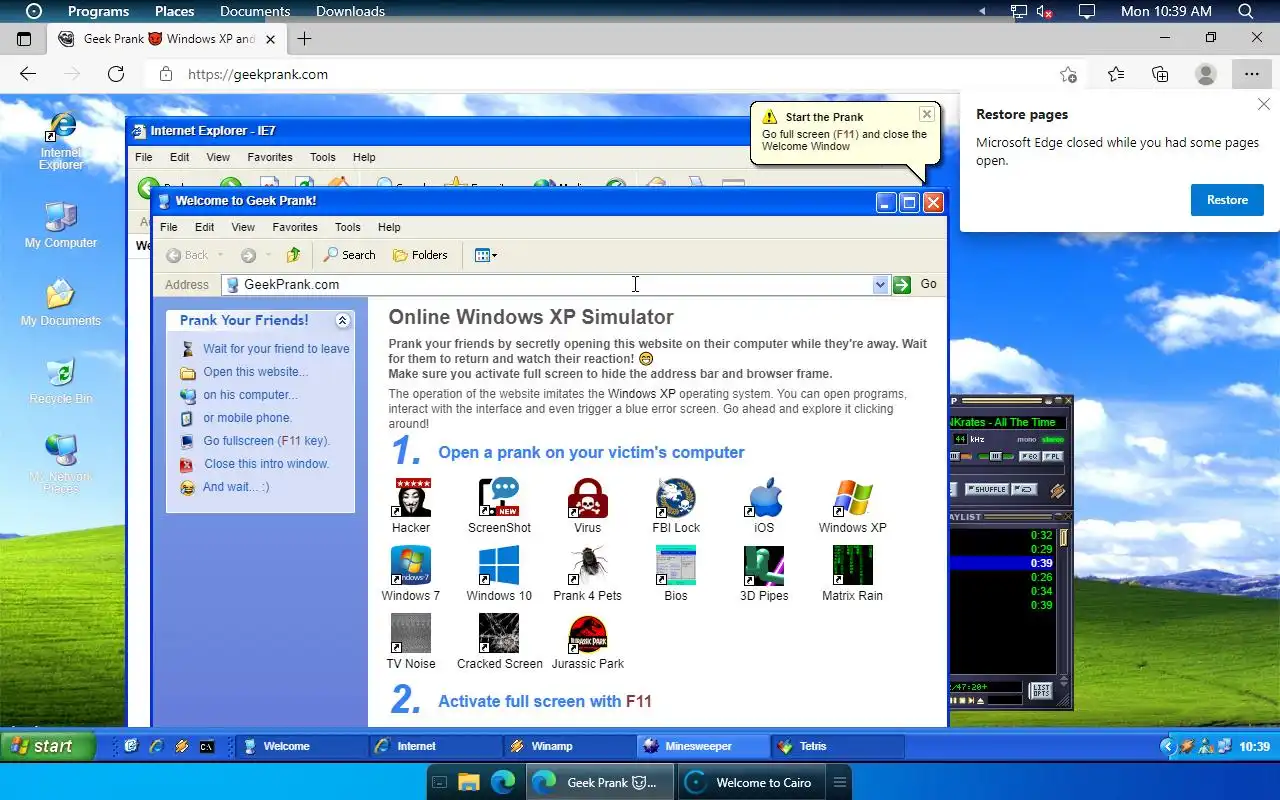Click command prompt quick launch icon
The image size is (1280, 800).
[x=207, y=746]
